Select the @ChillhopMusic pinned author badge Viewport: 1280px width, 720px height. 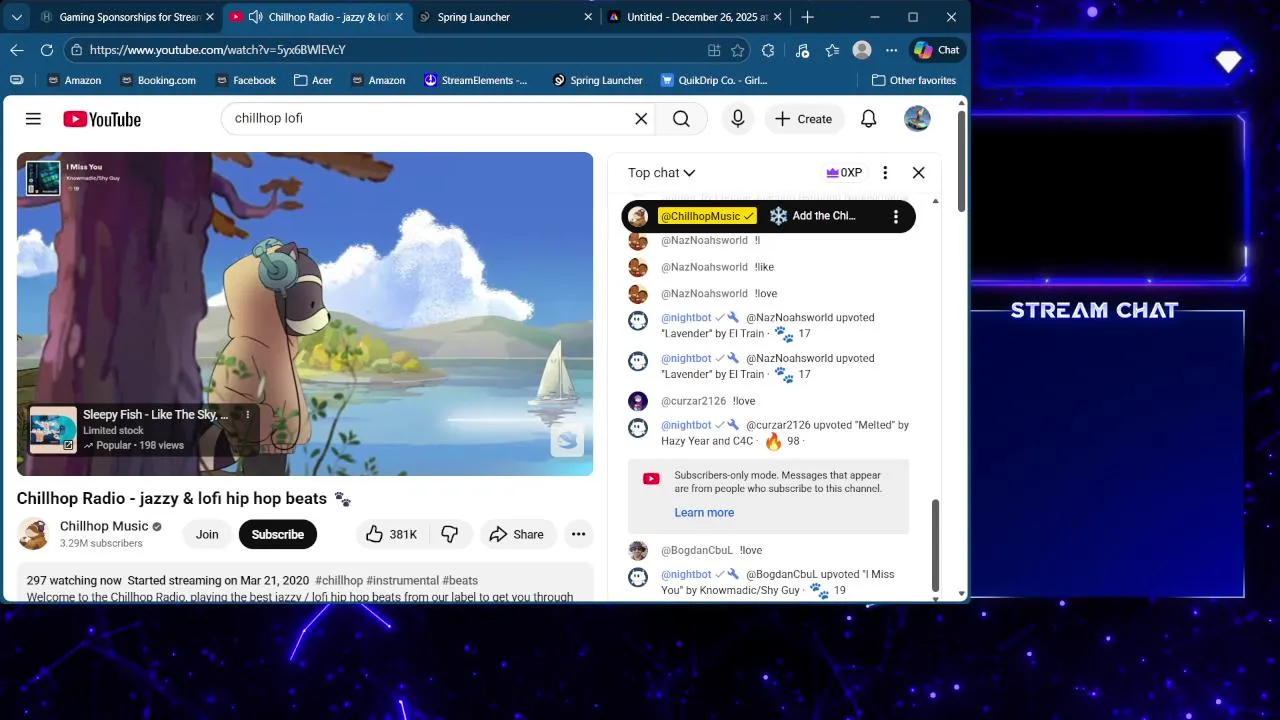coord(707,216)
